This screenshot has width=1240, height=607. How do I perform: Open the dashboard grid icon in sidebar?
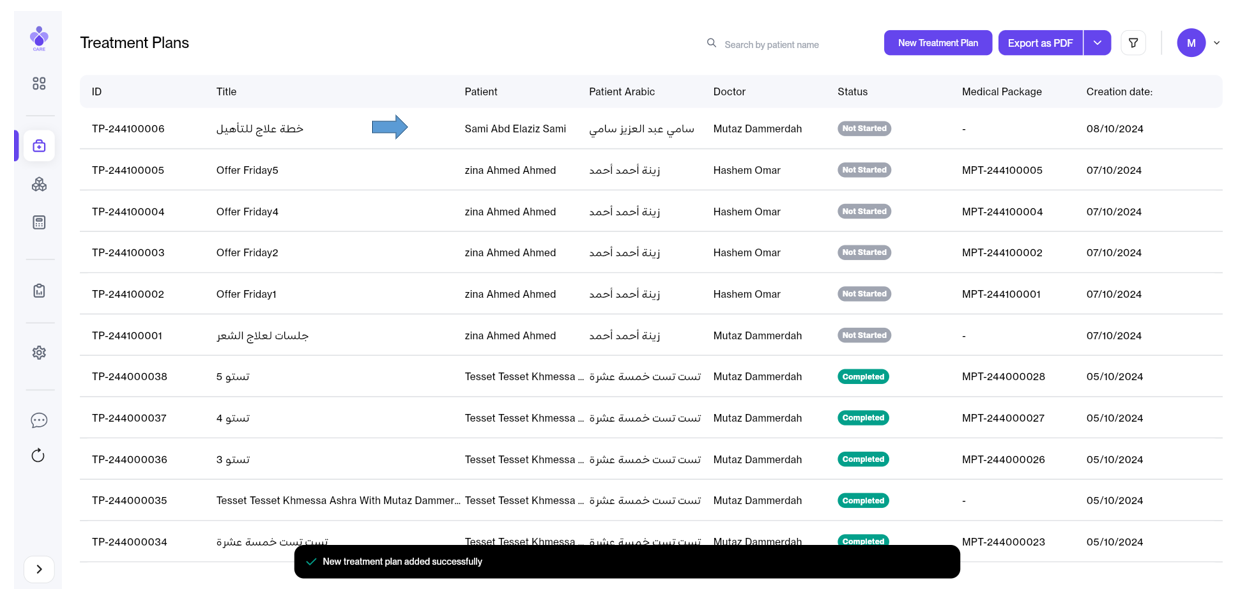tap(39, 84)
